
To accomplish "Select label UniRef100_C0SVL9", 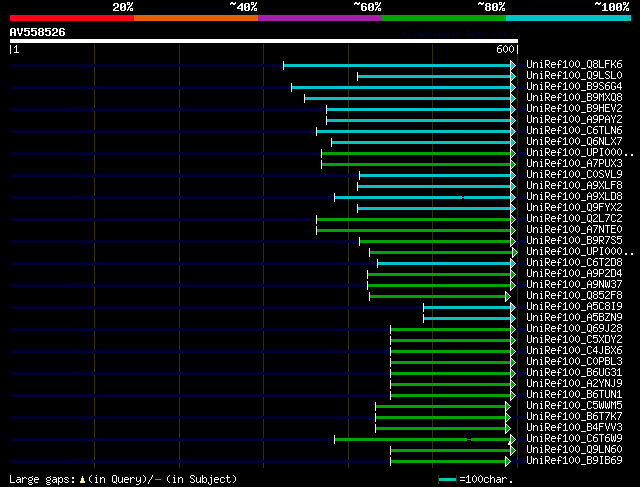I will [574, 175].
